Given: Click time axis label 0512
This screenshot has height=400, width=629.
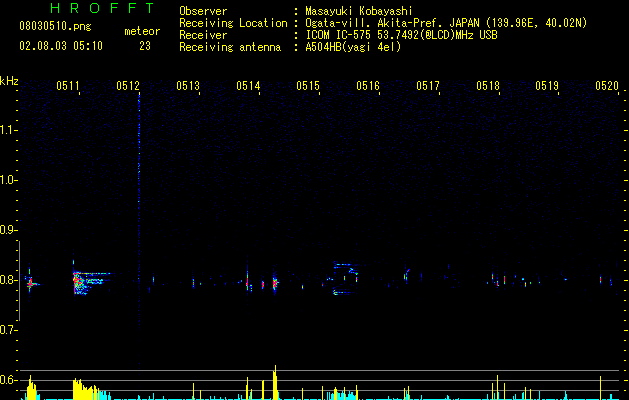Looking at the screenshot, I should (x=128, y=86).
